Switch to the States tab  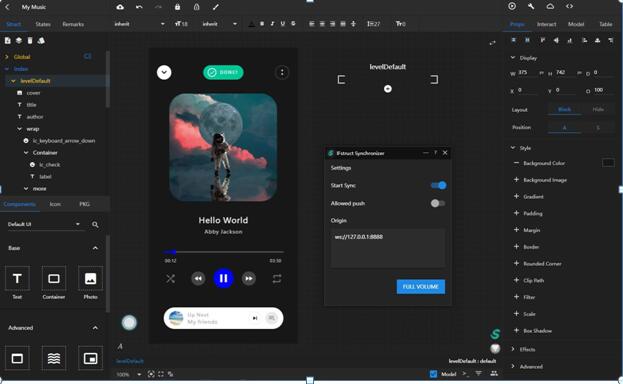click(x=43, y=24)
